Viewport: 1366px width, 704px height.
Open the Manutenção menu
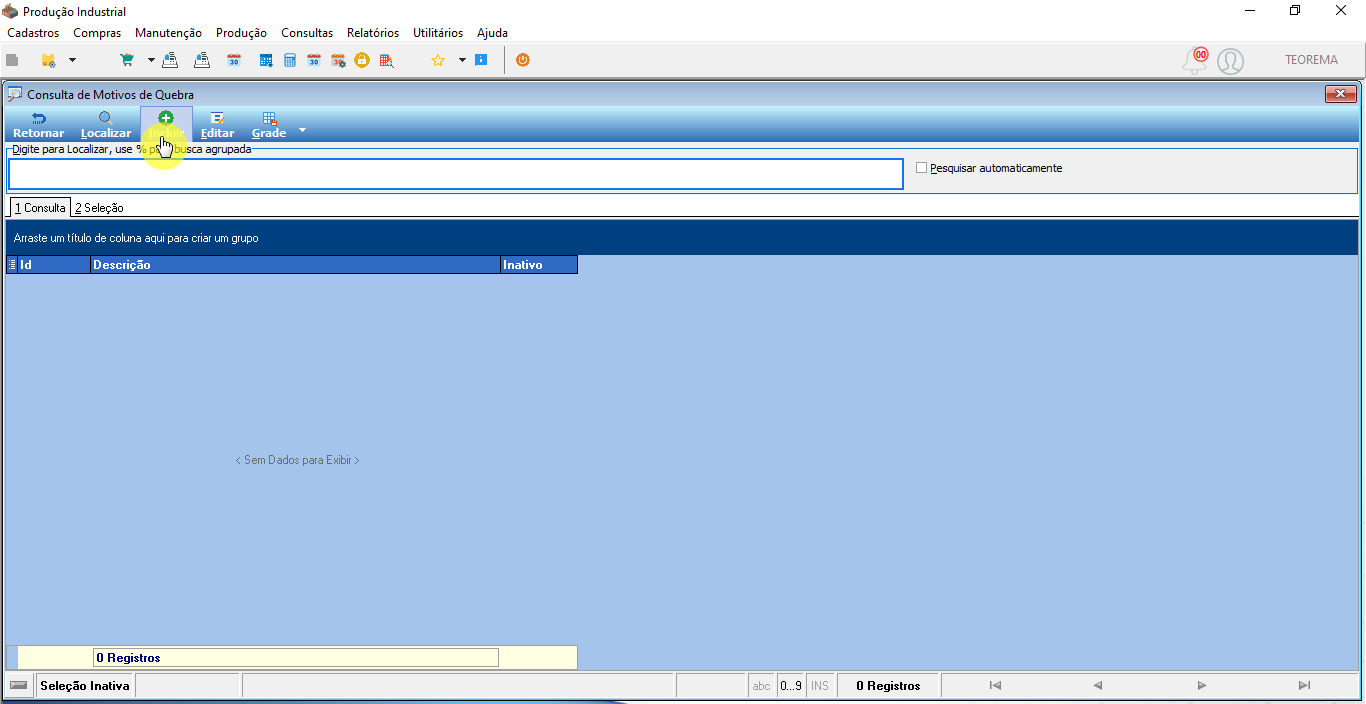click(x=168, y=33)
